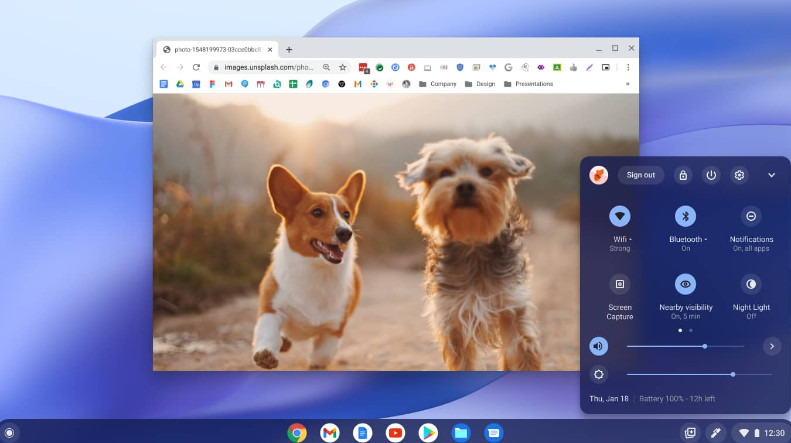This screenshot has height=443, width=791.
Task: Toggle Bluetooth off
Action: point(685,216)
